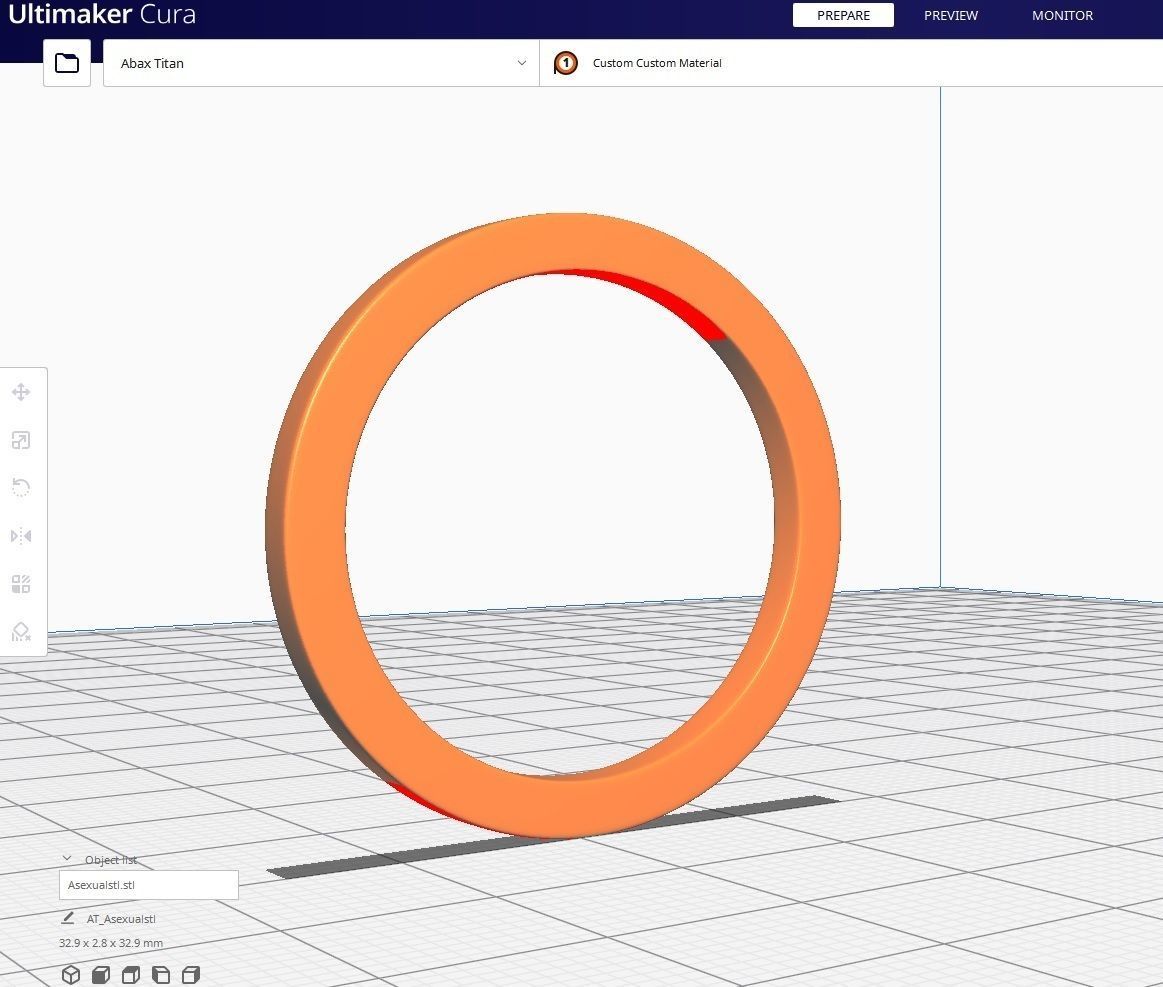
Task: Select the Mirror tool
Action: [21, 536]
